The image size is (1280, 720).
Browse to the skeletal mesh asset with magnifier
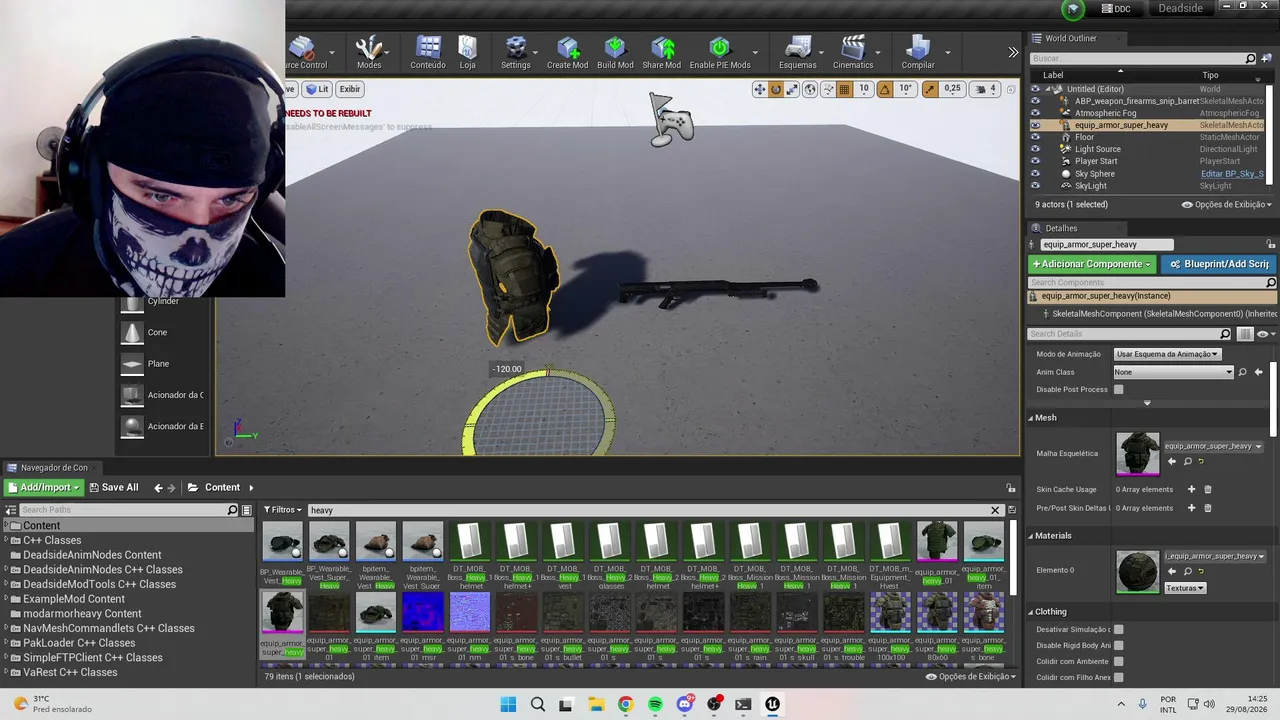(x=1187, y=461)
